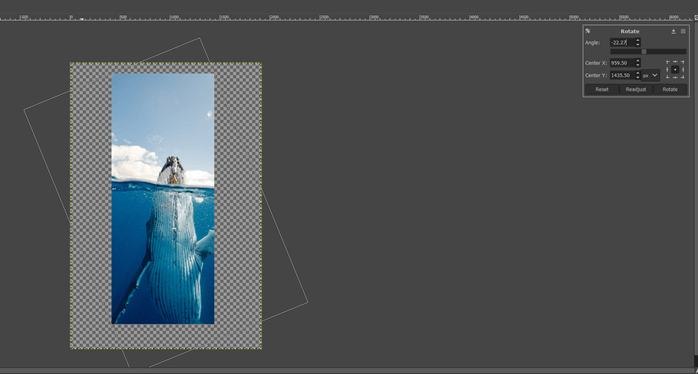Decrease the Angle value with down arrow

(638, 45)
